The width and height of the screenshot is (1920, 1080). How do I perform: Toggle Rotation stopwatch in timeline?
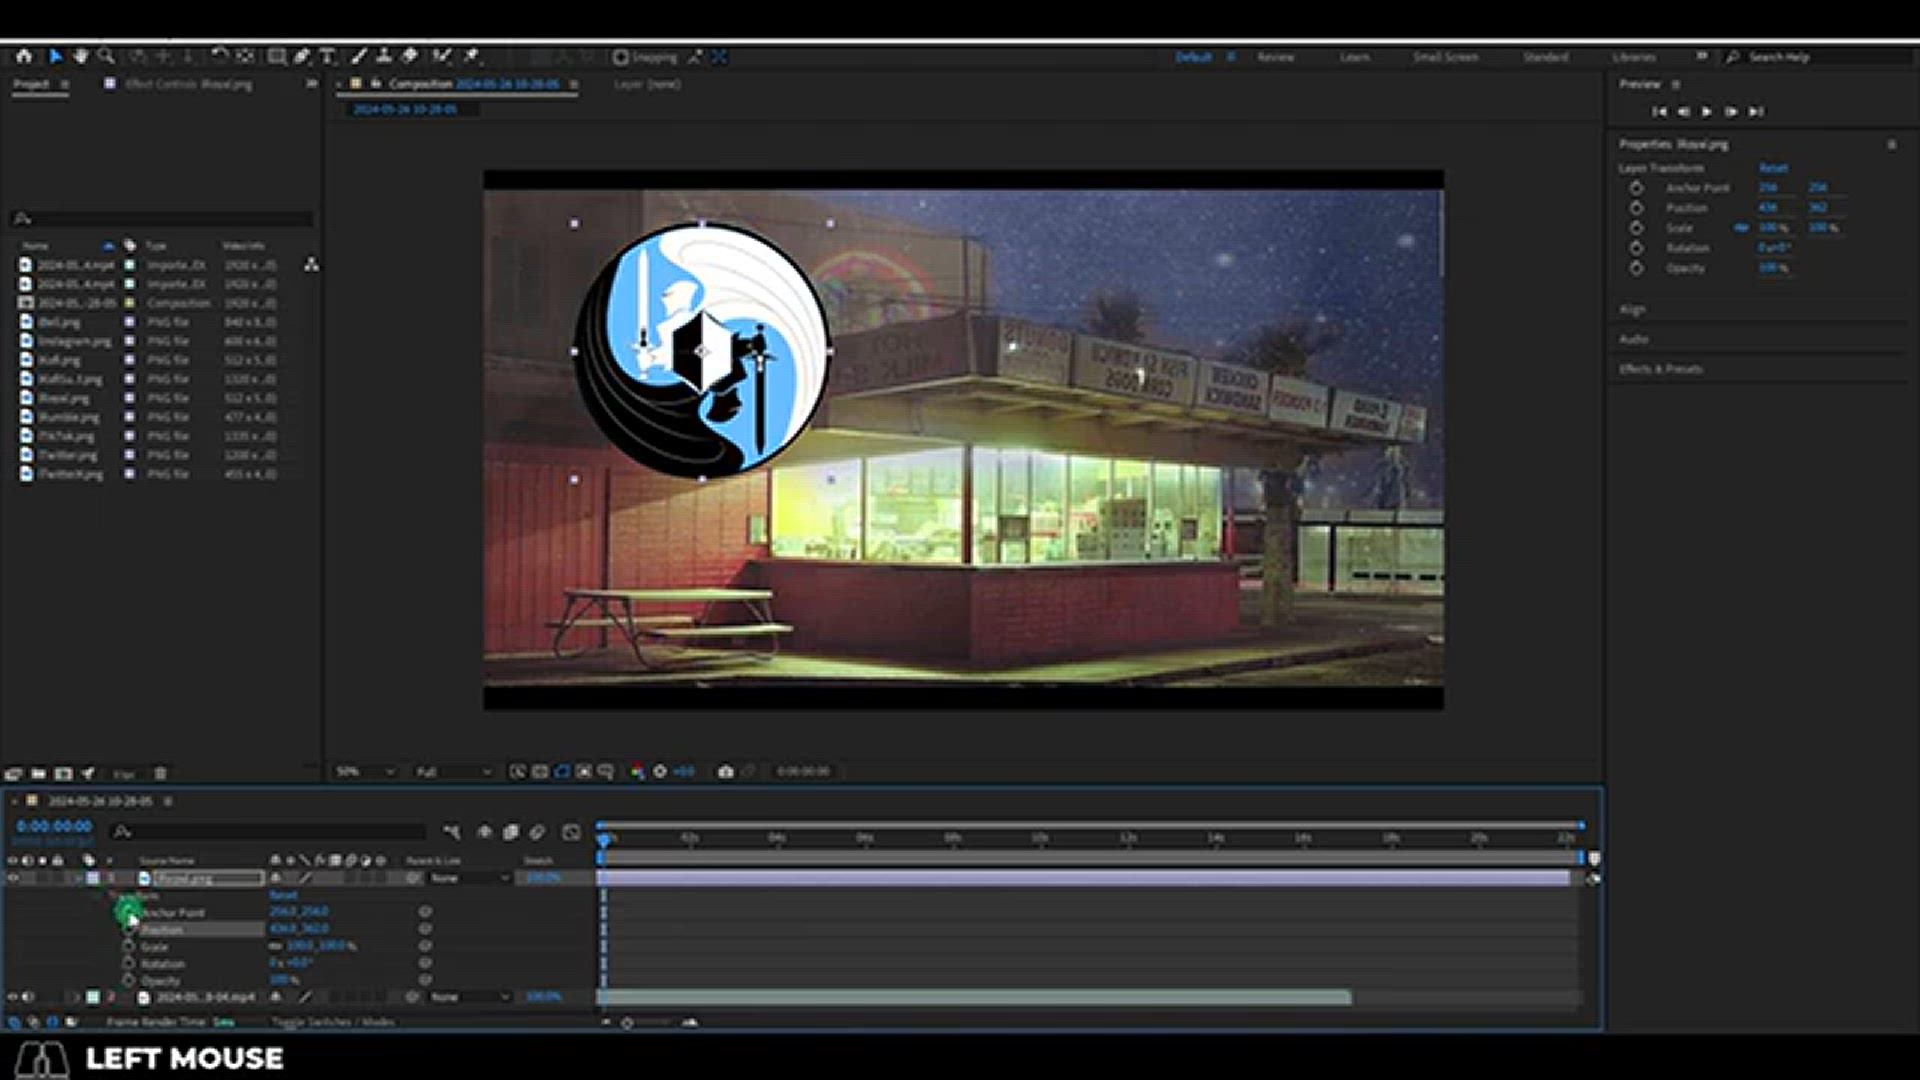click(x=129, y=963)
